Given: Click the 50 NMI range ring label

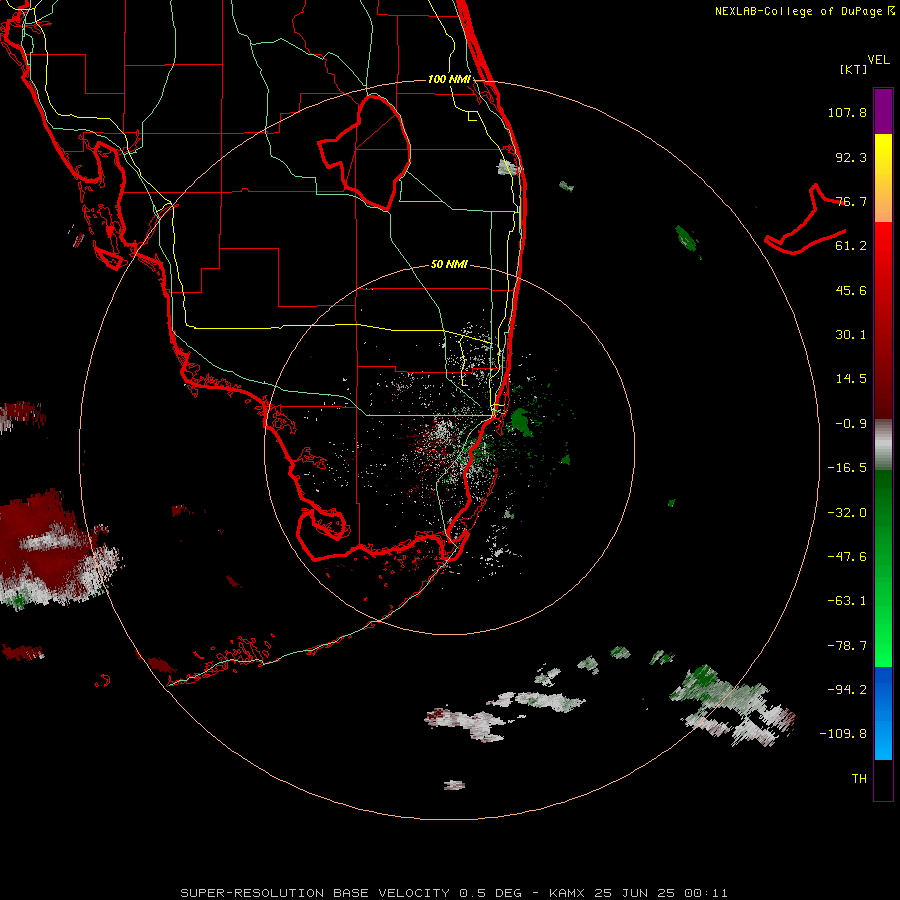Looking at the screenshot, I should [449, 264].
